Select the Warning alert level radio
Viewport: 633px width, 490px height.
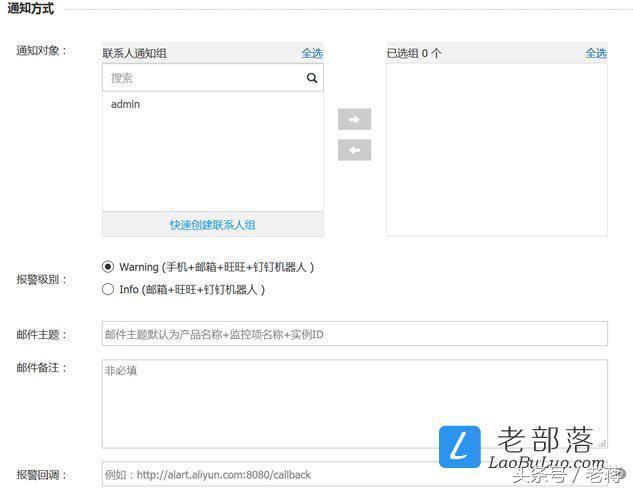[108, 267]
